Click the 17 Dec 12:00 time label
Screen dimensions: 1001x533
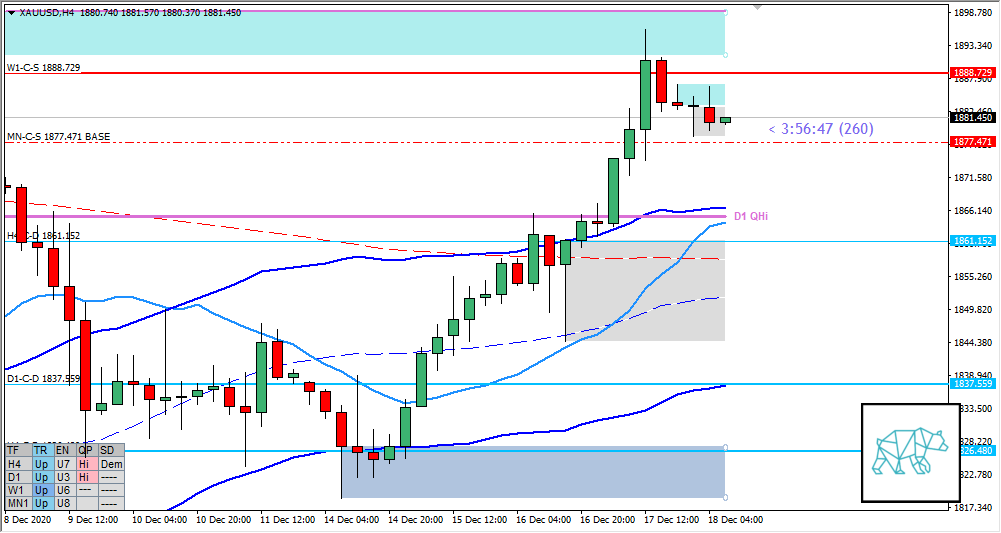tap(672, 520)
